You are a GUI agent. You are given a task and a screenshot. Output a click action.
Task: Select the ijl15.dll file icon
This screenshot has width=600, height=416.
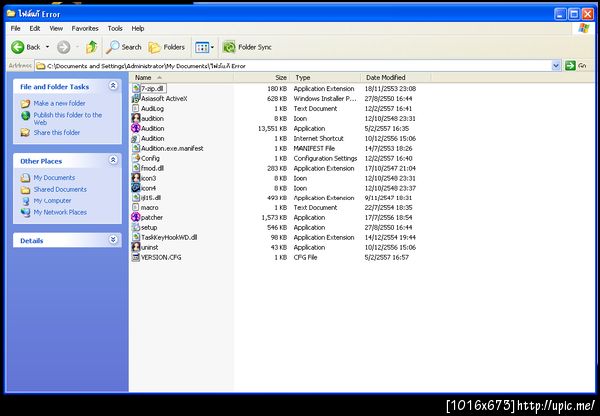(136, 198)
